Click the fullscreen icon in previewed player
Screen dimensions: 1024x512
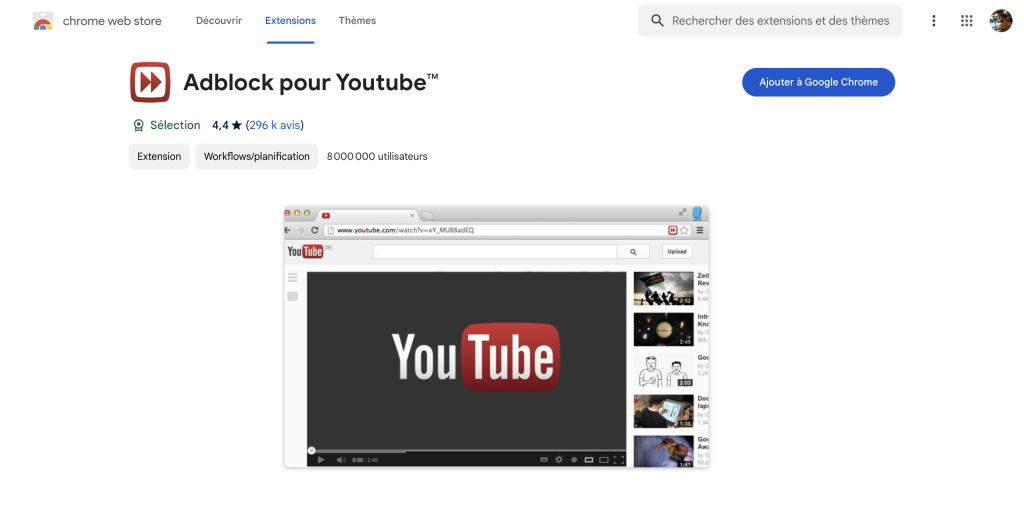[618, 460]
